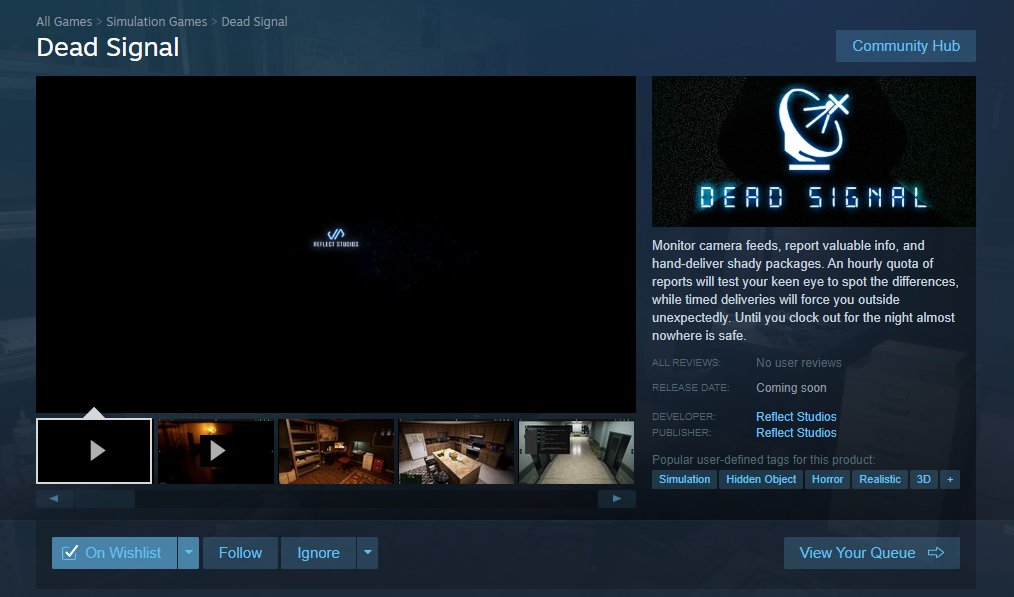Add a tag with plus button
Image resolution: width=1014 pixels, height=597 pixels.
click(950, 479)
